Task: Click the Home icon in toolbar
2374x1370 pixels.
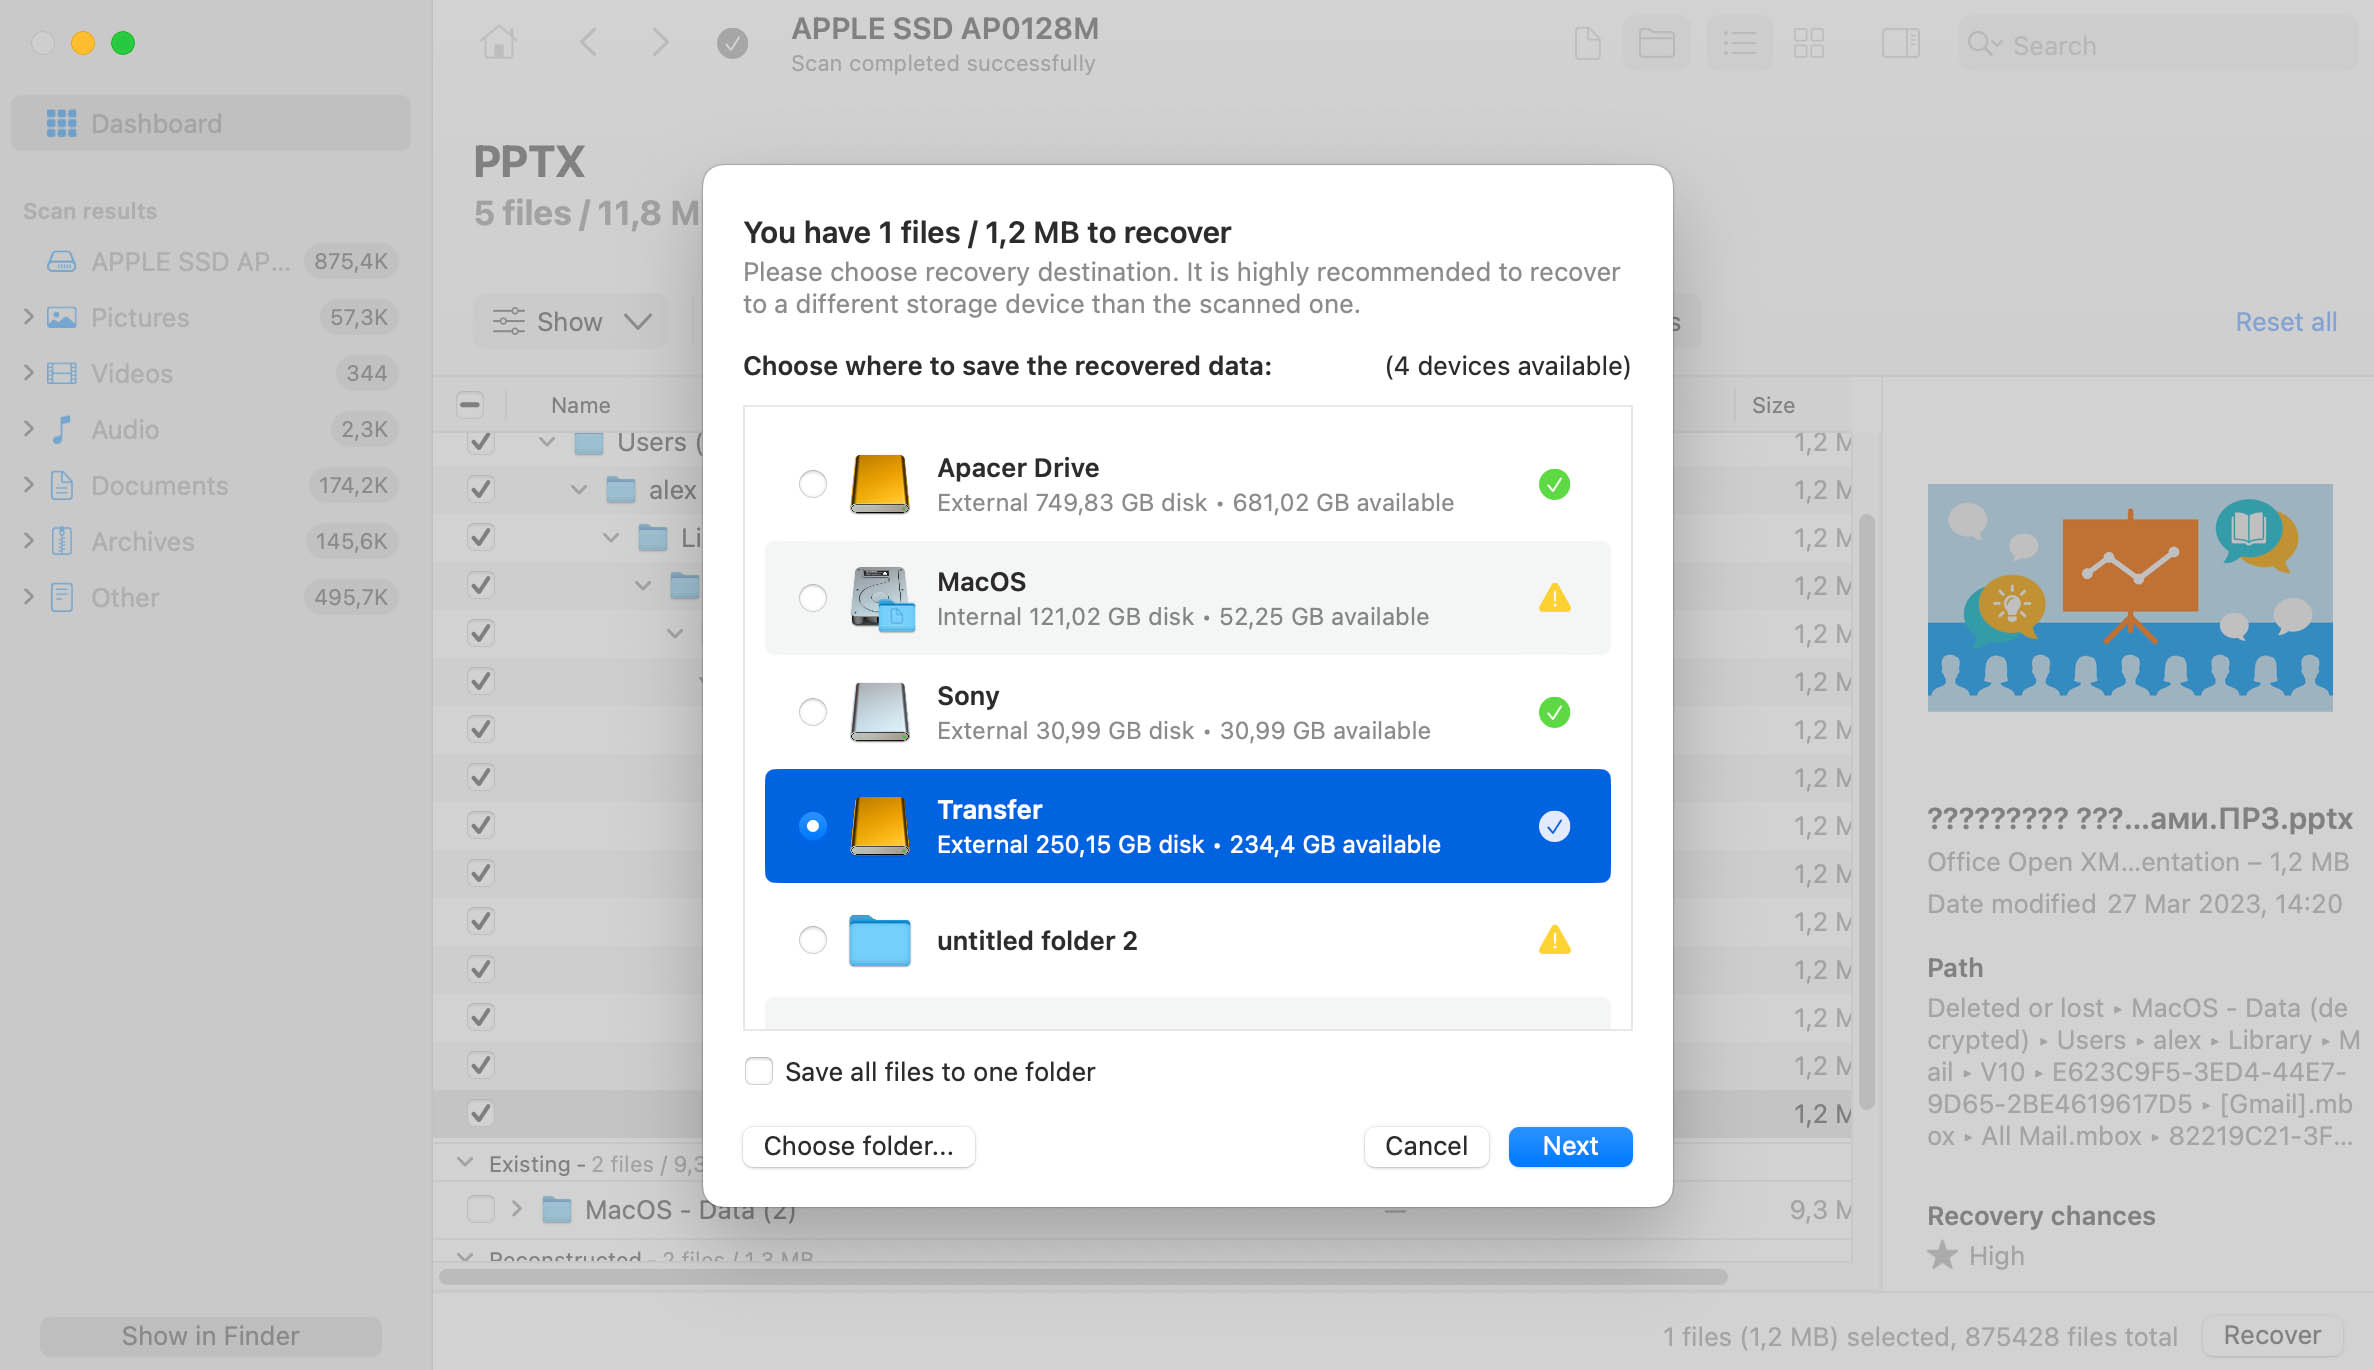Action: [498, 43]
